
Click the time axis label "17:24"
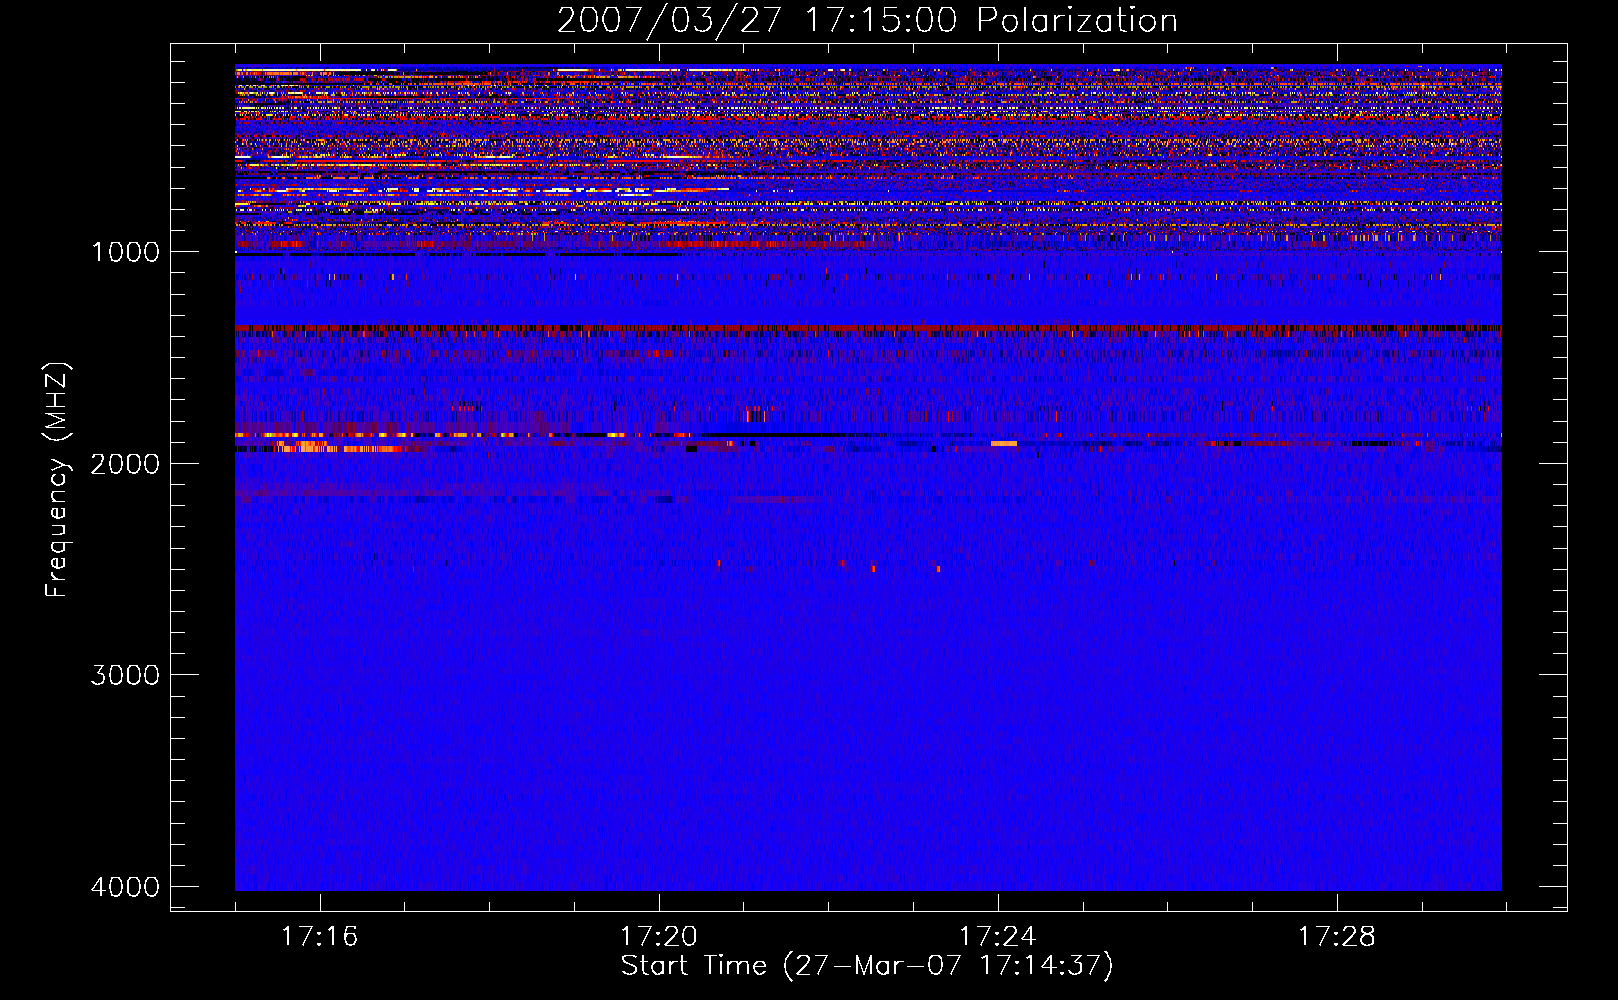[x=997, y=937]
